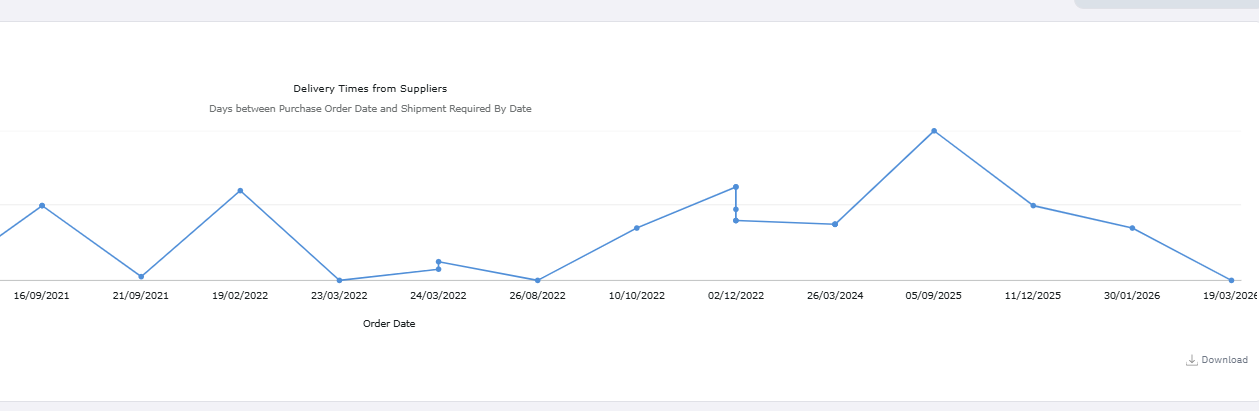Click the Order Date axis title
The height and width of the screenshot is (411, 1259).
389,324
